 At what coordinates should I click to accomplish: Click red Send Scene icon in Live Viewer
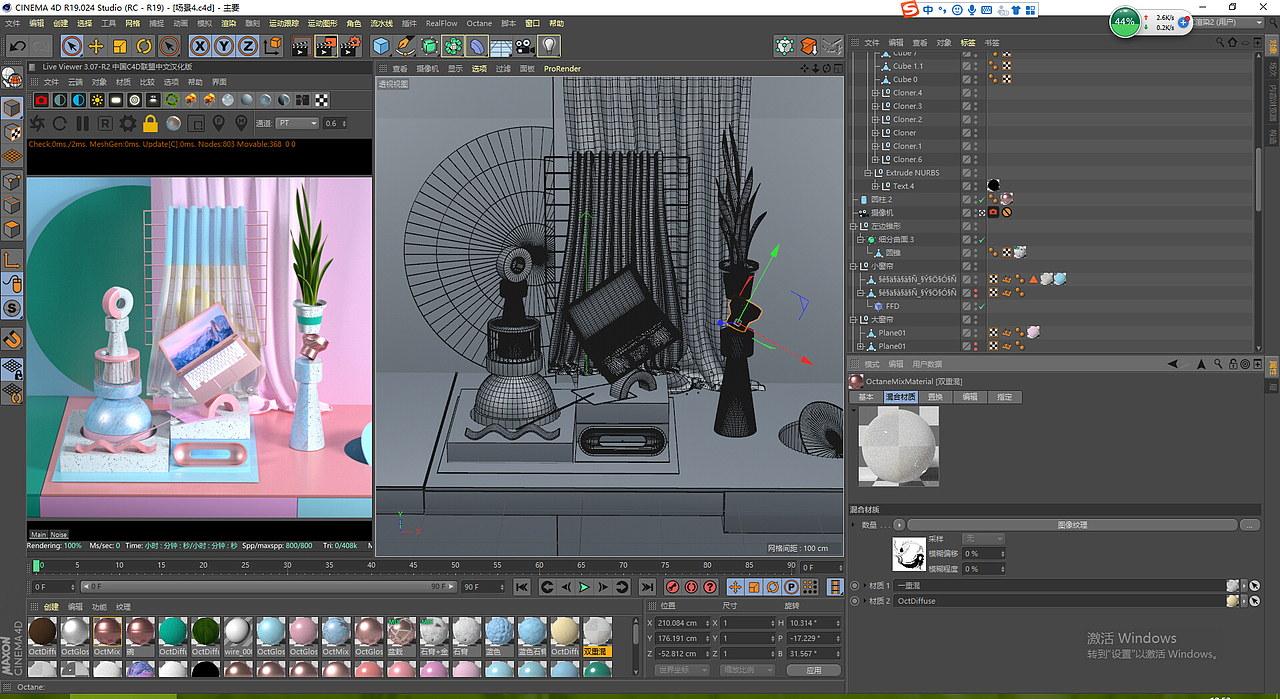point(41,100)
